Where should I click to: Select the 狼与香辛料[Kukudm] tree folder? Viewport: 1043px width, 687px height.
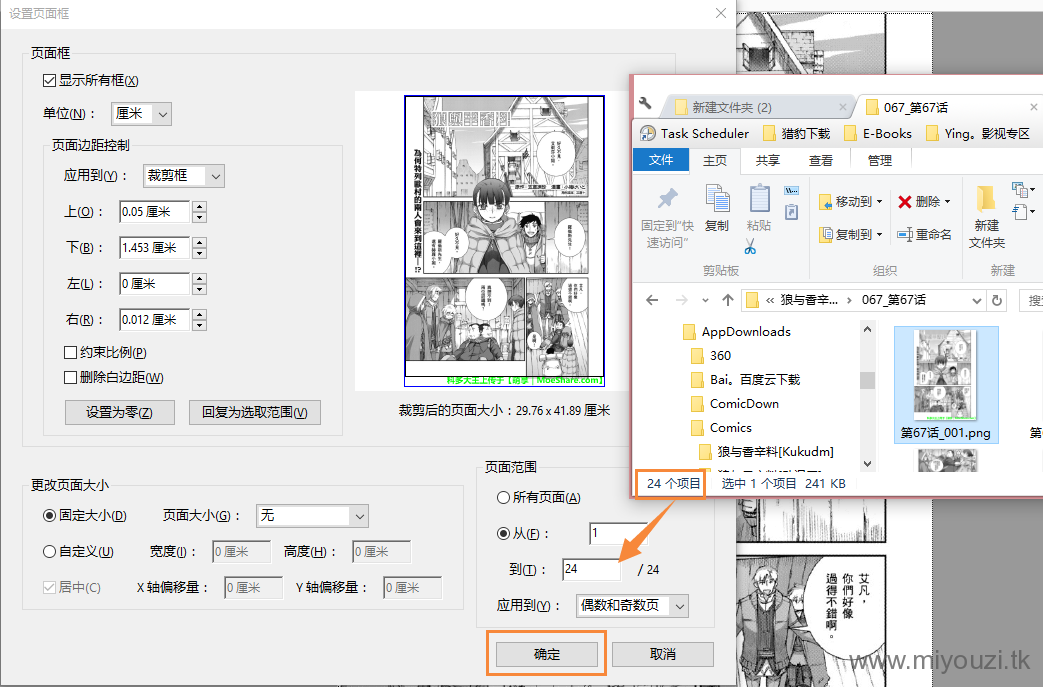tap(767, 452)
